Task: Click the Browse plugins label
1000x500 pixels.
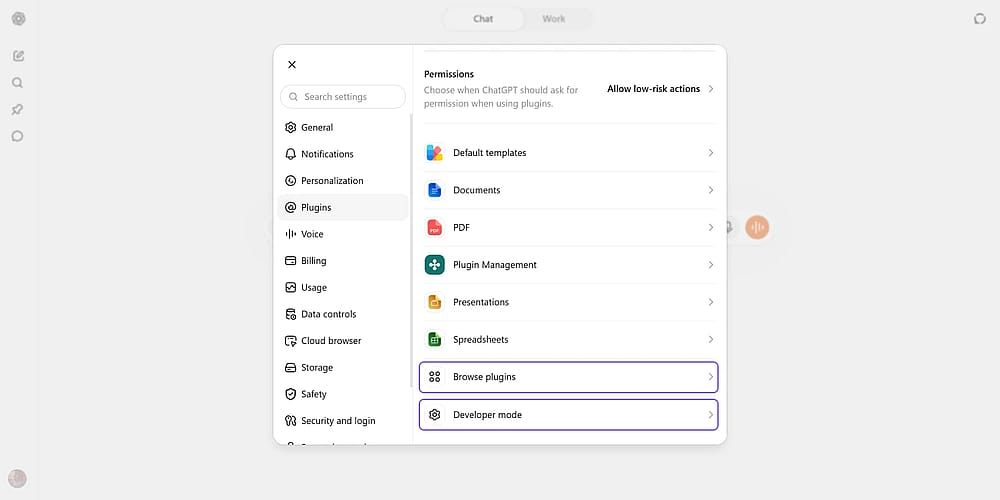Action: [x=484, y=377]
